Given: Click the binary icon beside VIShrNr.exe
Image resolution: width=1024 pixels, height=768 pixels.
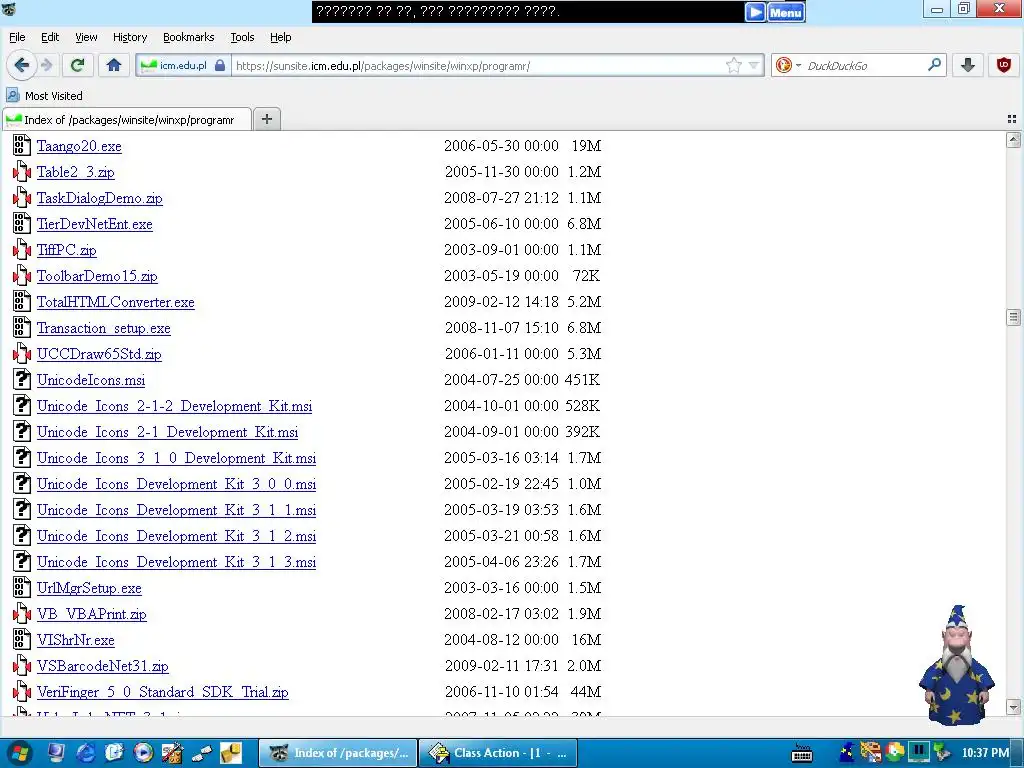Looking at the screenshot, I should point(22,640).
